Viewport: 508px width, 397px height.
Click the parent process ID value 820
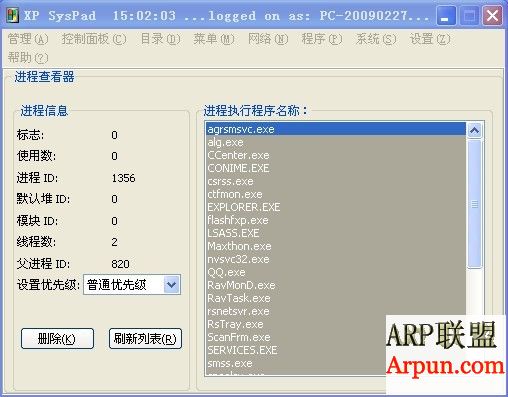(x=120, y=264)
